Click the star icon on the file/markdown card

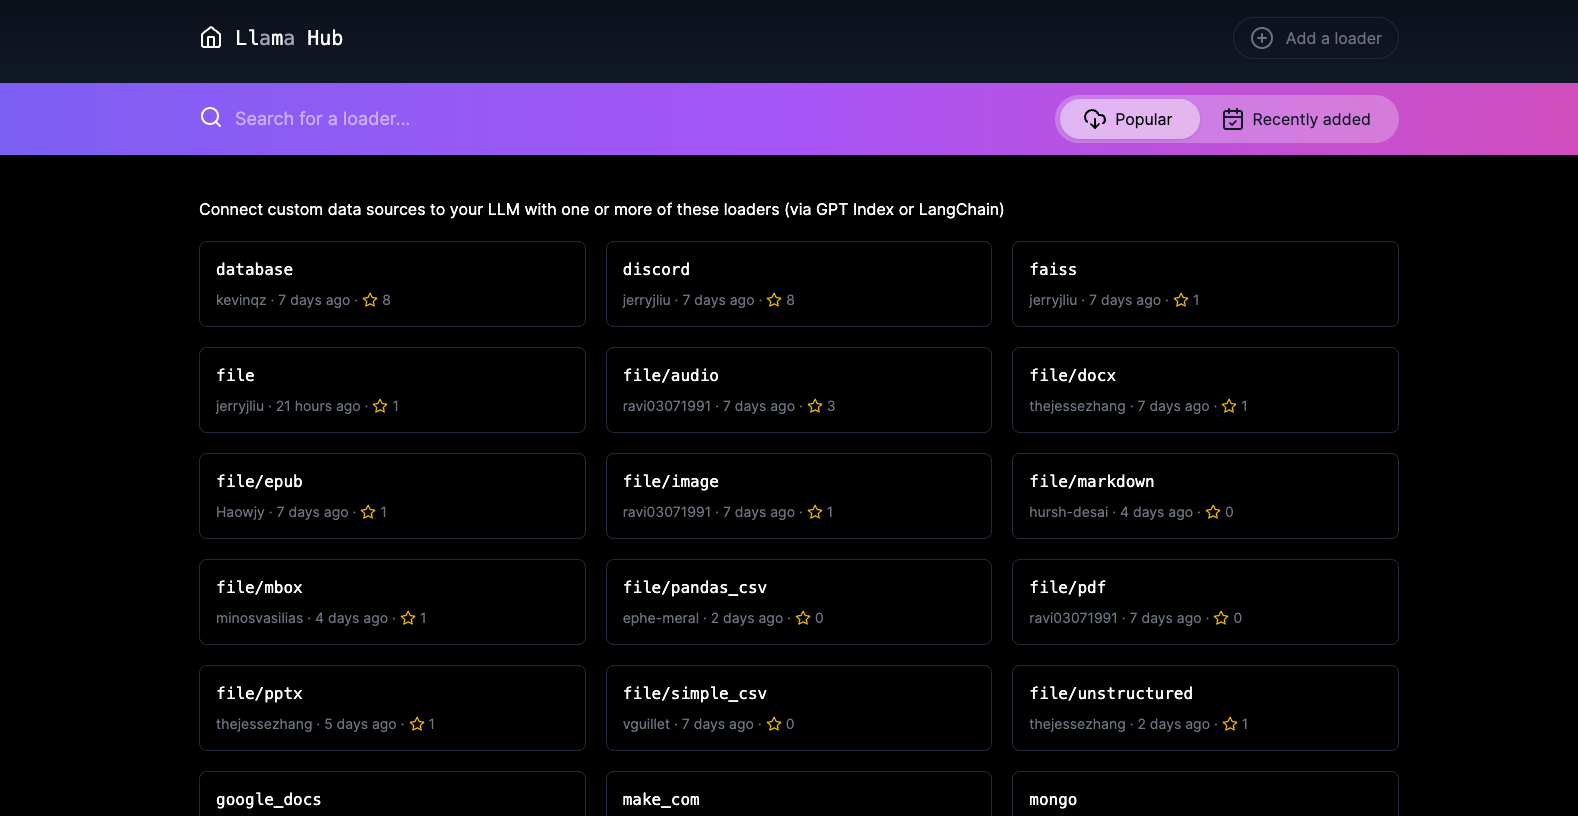(1213, 512)
